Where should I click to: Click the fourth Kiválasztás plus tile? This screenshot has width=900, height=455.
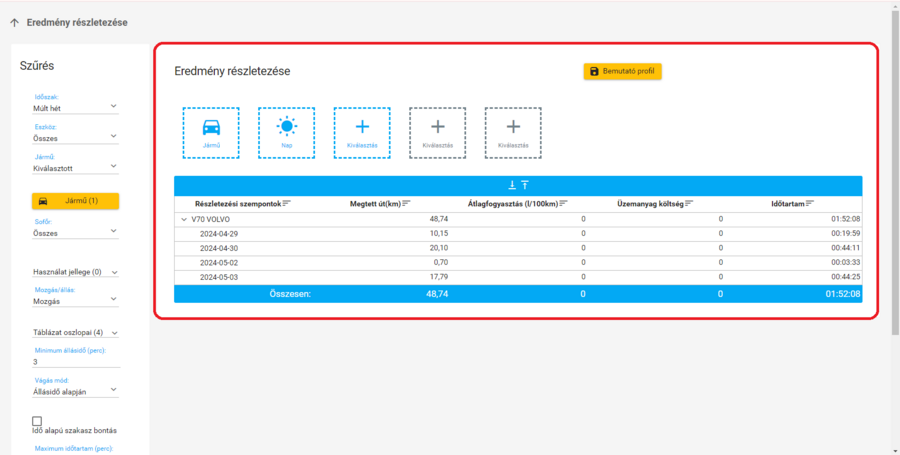(x=437, y=132)
